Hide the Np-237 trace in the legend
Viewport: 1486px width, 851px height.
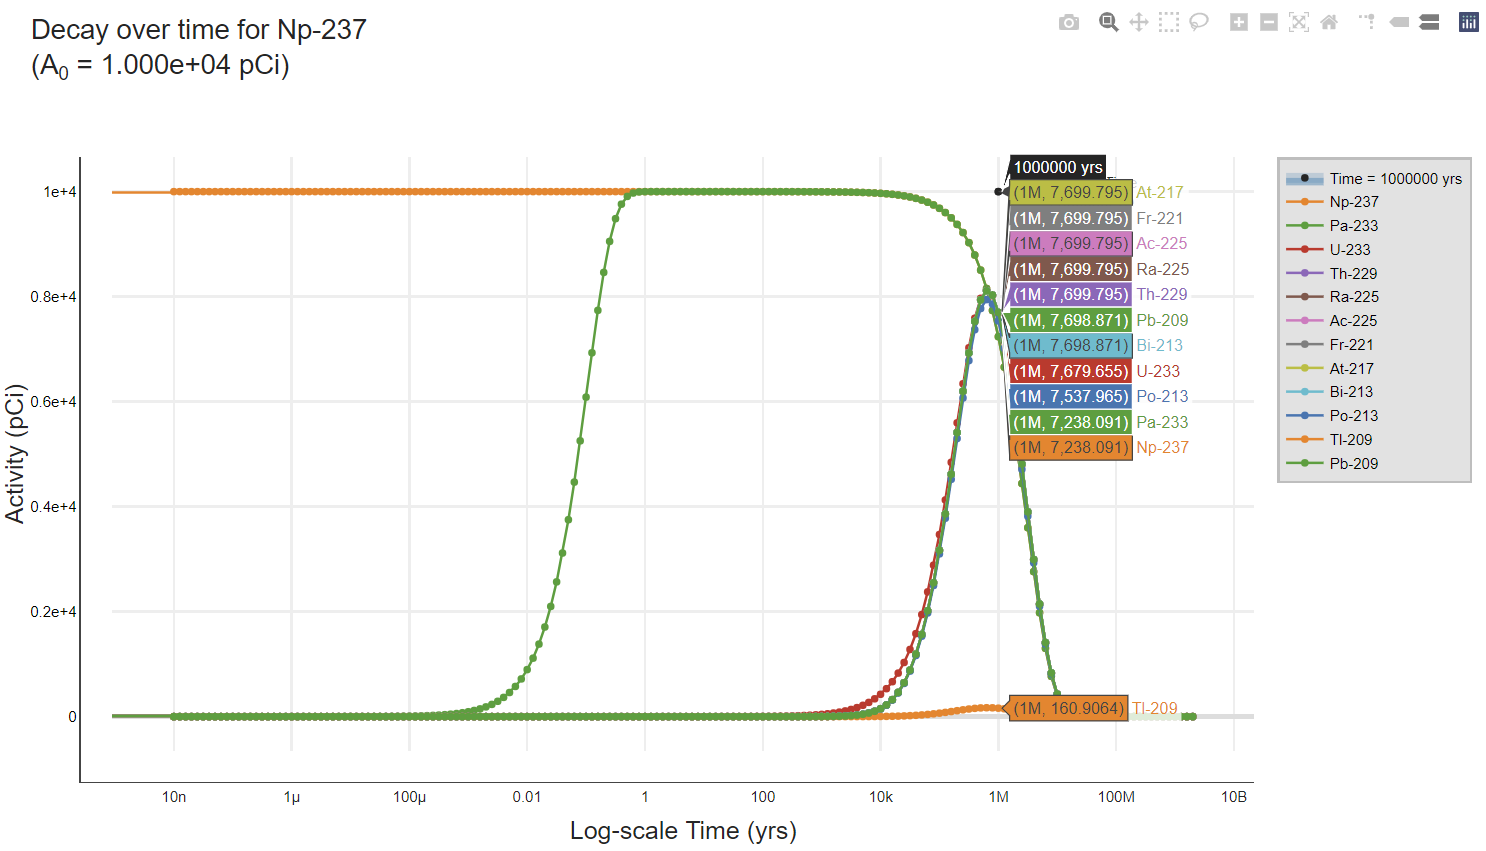[x=1353, y=202]
